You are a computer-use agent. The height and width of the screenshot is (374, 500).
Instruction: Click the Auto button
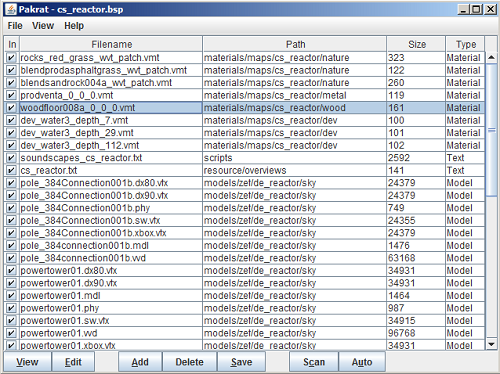click(362, 362)
